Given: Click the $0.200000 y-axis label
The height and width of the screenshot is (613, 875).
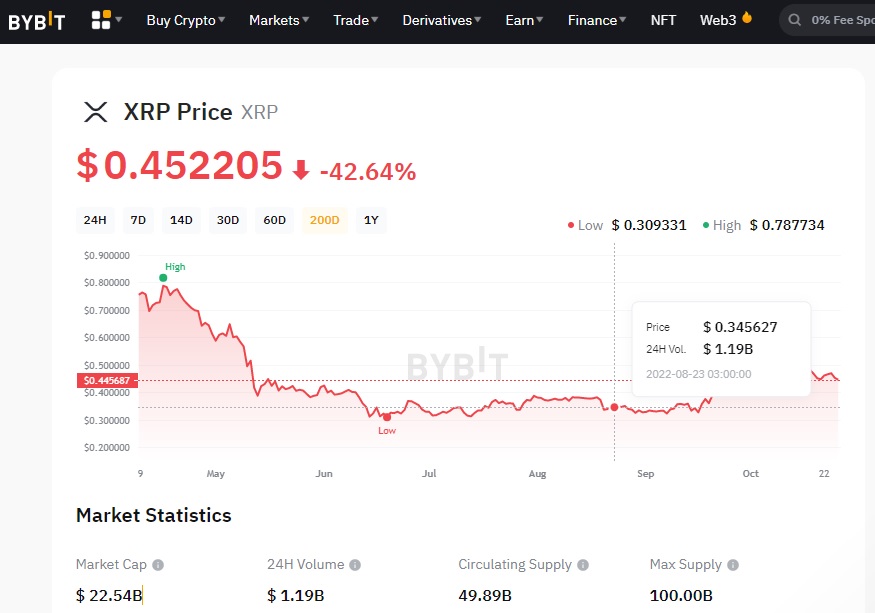Looking at the screenshot, I should point(107,448).
